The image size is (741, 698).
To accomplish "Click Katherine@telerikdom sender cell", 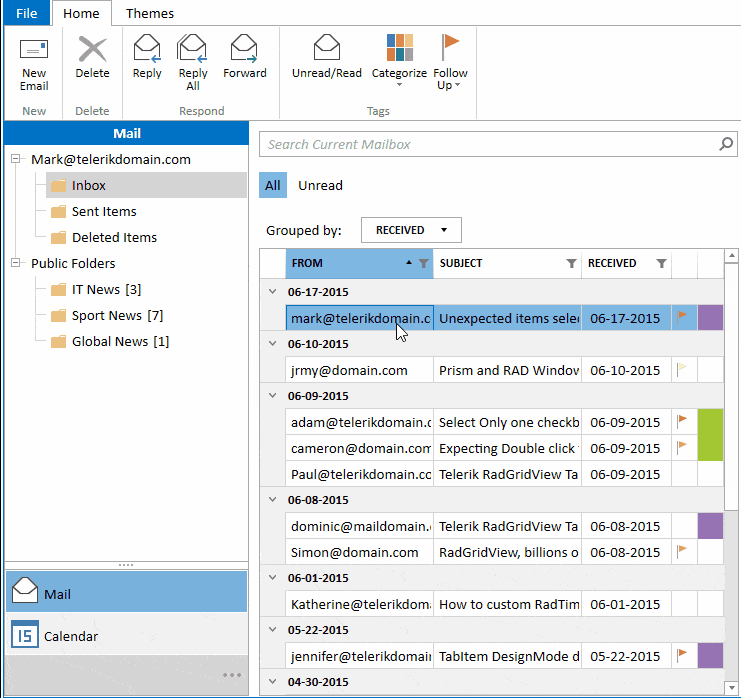I will [360, 604].
